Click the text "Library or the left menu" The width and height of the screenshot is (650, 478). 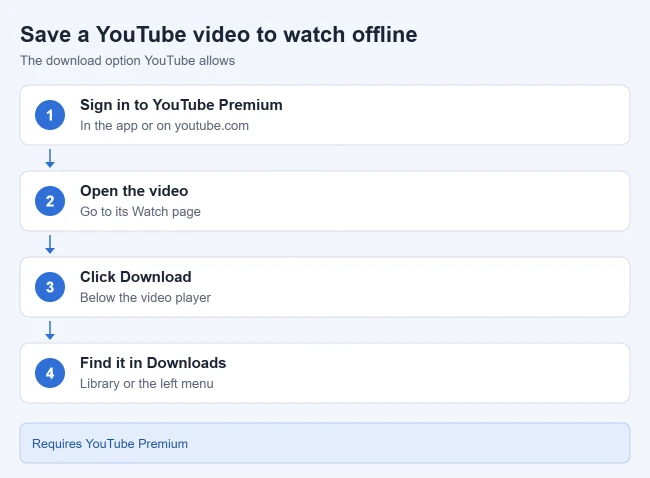point(147,383)
